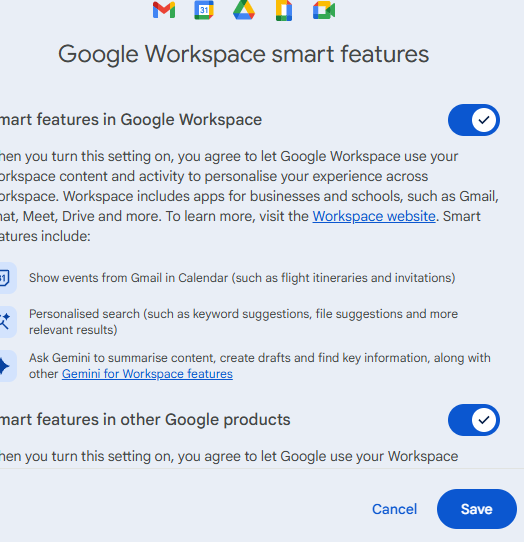Click 'Personalised search' description text

243,322
